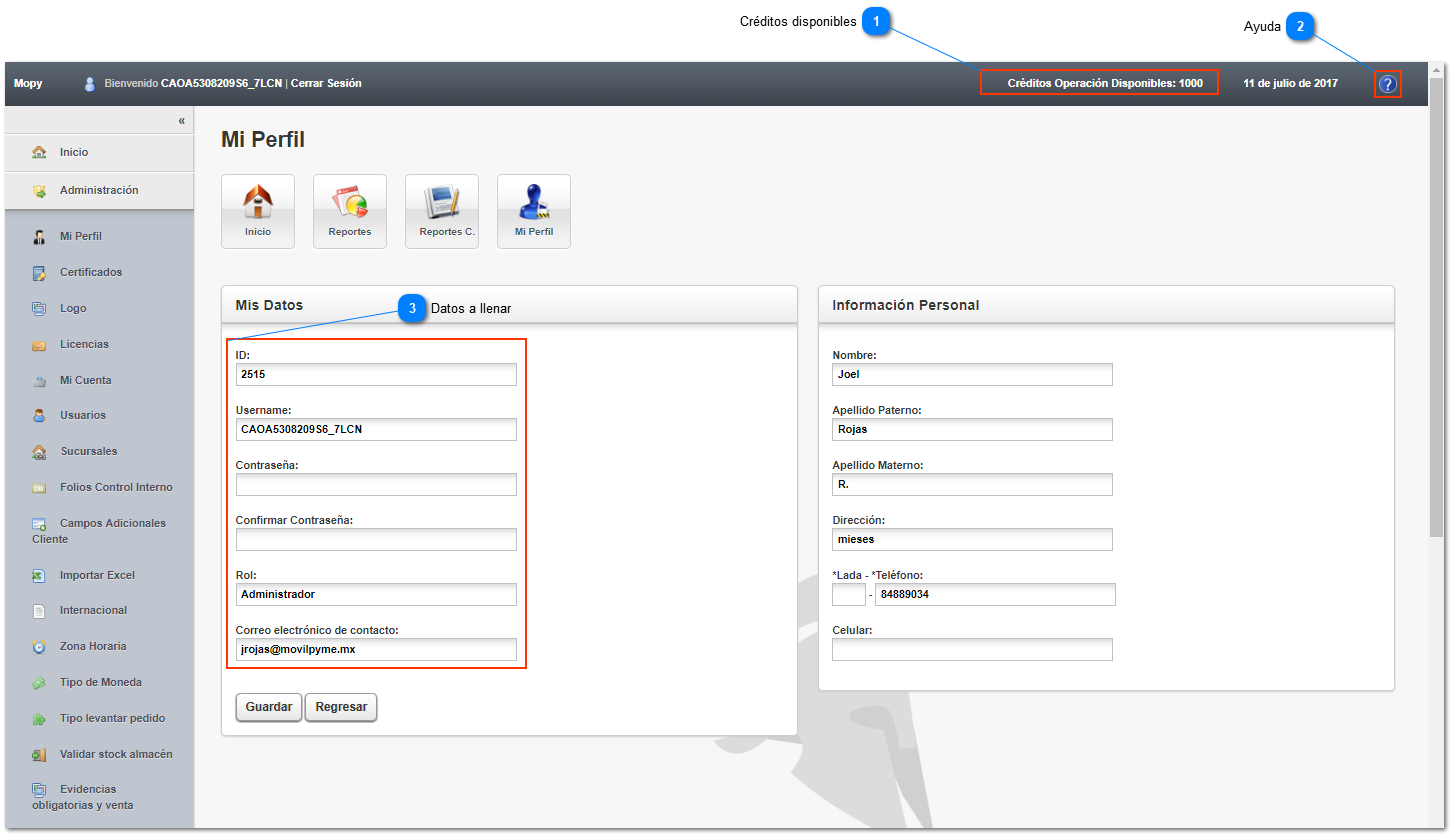Click the date 11 de julio de 2017
The height and width of the screenshot is (837, 1453).
tap(1290, 84)
